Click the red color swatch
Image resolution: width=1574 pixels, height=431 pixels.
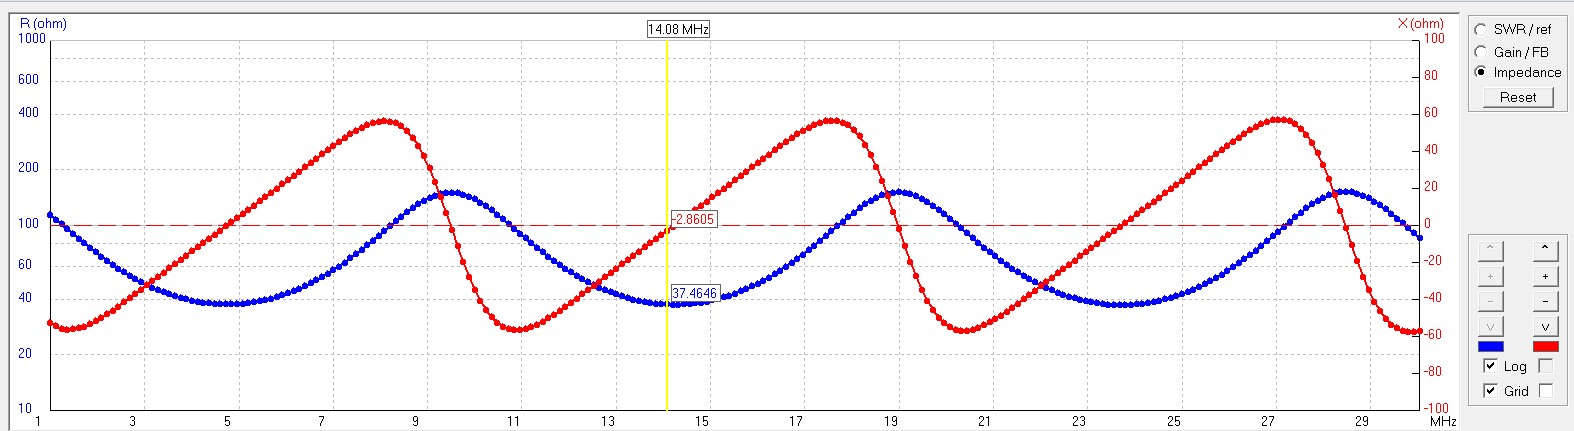pos(1545,346)
